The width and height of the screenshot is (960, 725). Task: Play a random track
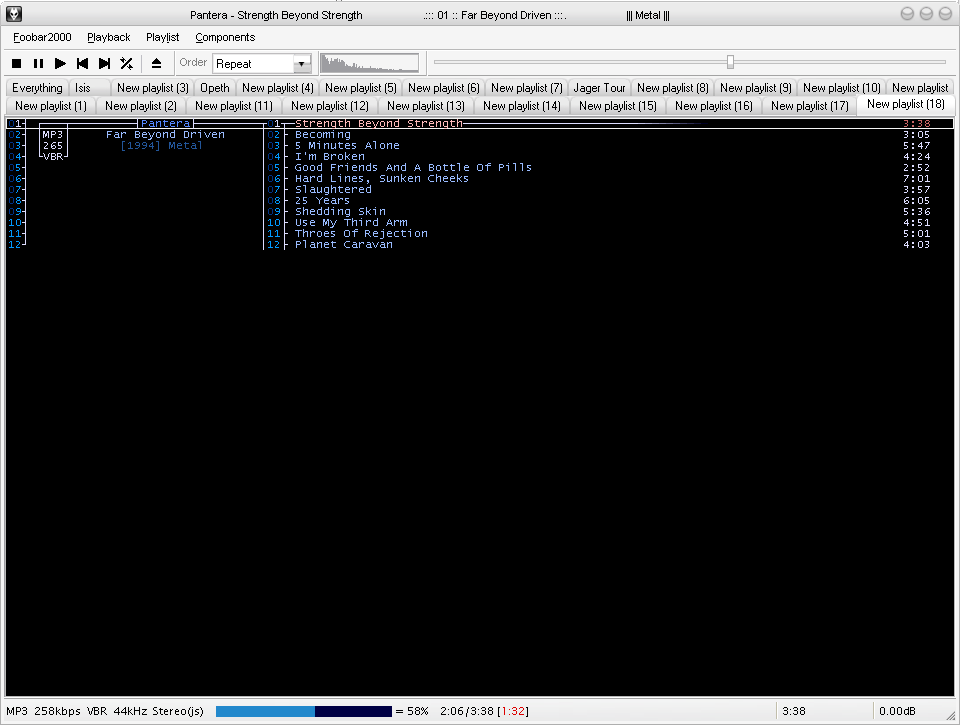[x=126, y=63]
